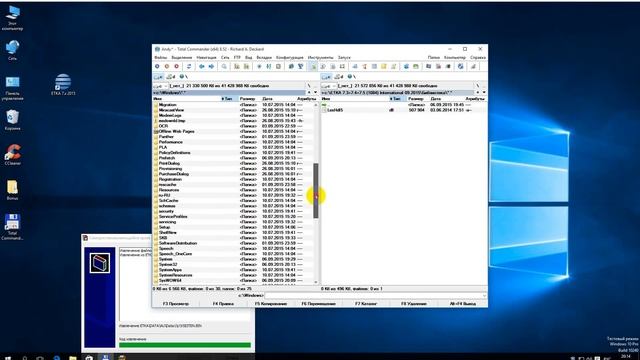Screen dimensions: 640x360
Task: Click the magnifier search icon in toolbar
Action: click(x=224, y=67)
